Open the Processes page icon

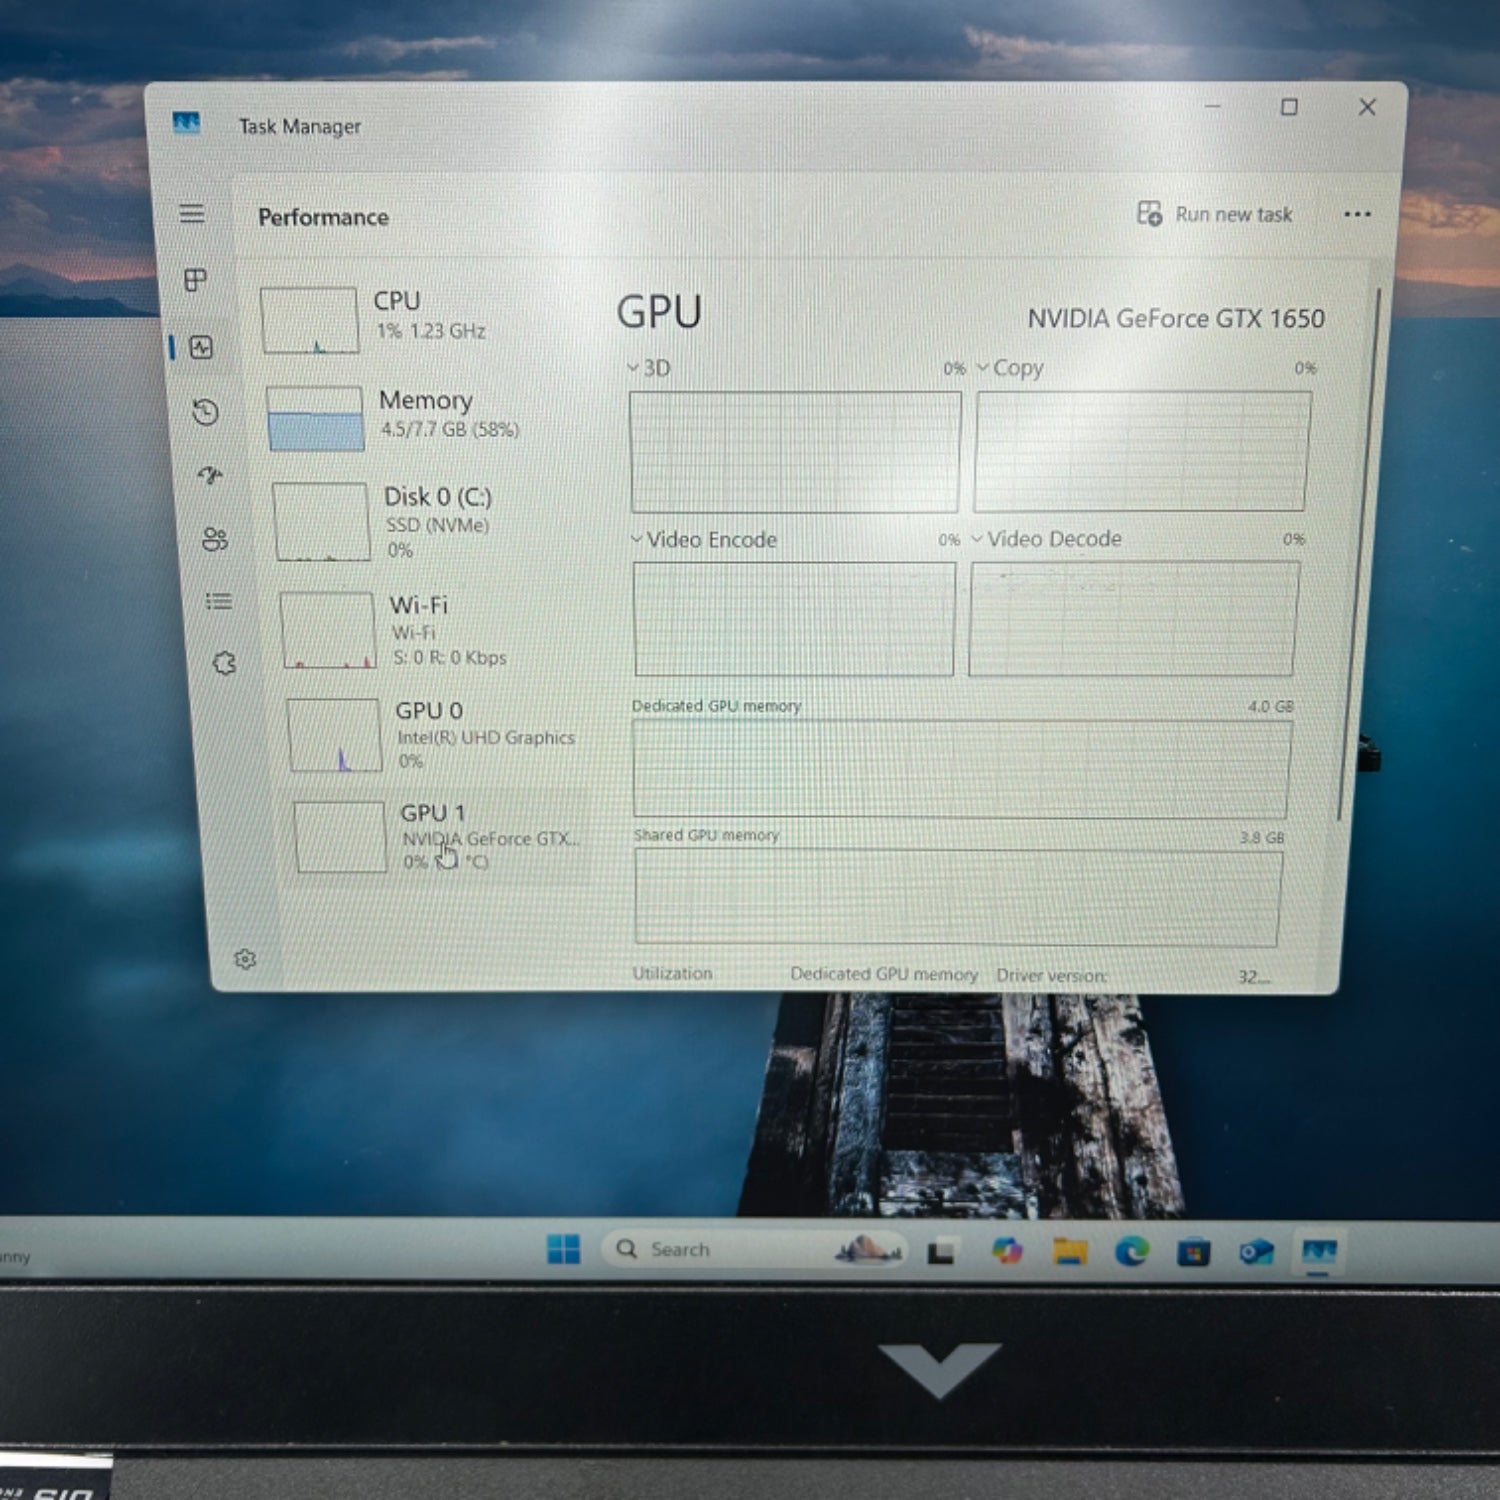(x=196, y=280)
